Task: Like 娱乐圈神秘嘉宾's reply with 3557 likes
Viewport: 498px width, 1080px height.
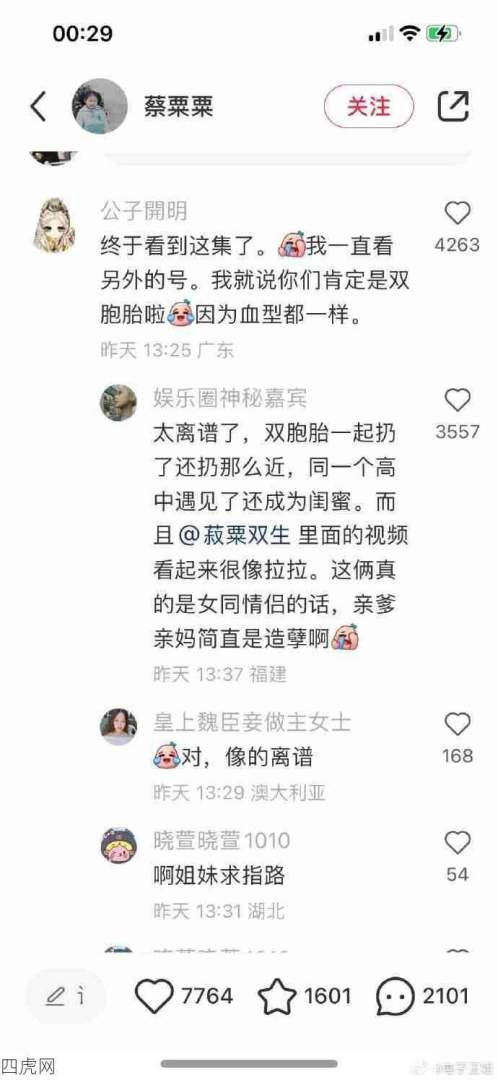Action: point(457,401)
